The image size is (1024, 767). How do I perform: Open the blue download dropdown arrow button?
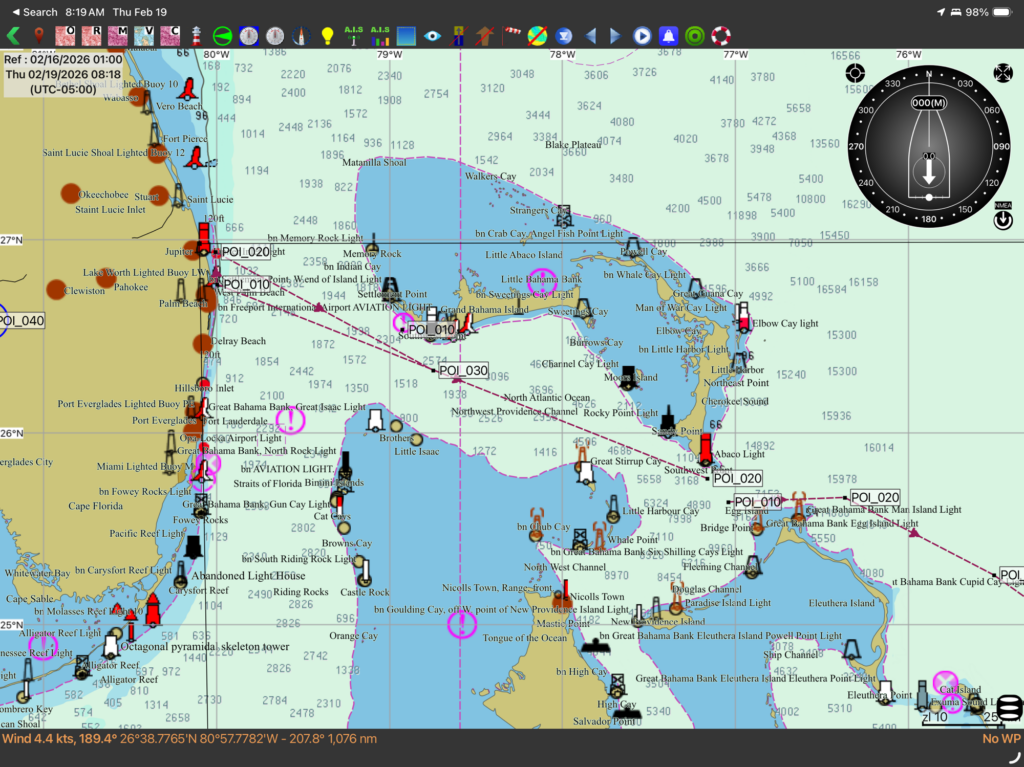(x=563, y=36)
